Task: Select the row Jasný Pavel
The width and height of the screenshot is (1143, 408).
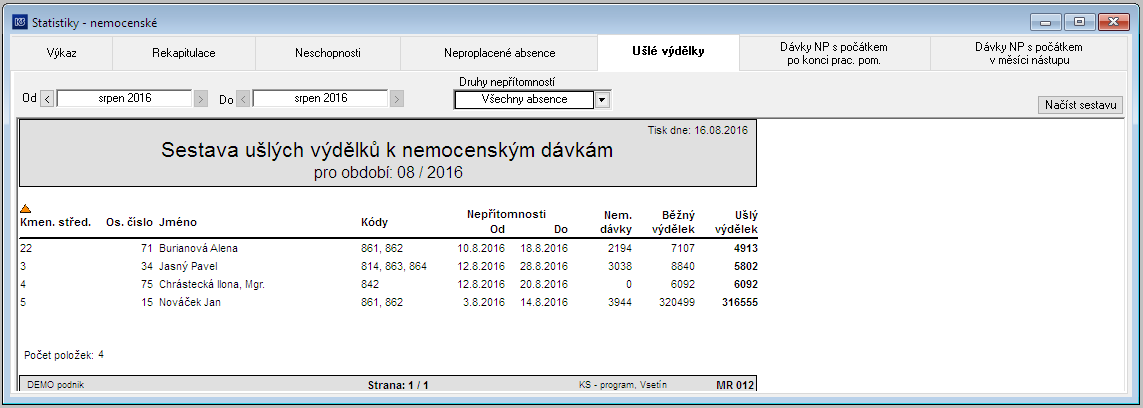Action: coord(389,266)
